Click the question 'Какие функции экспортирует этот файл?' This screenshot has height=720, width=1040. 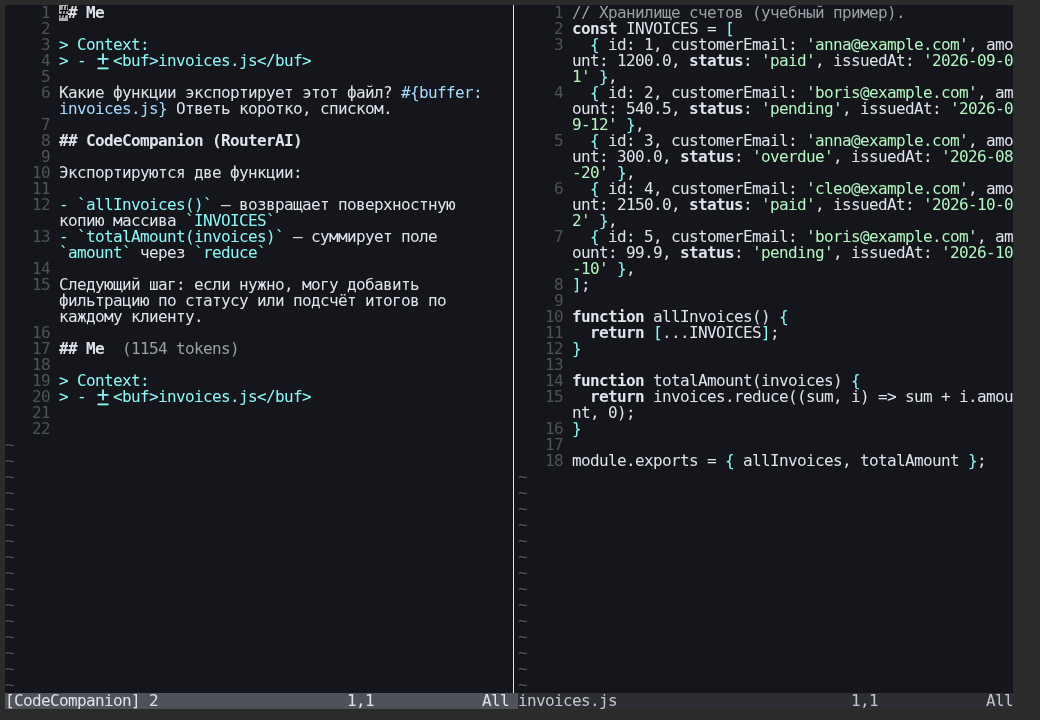pyautogui.click(x=226, y=93)
